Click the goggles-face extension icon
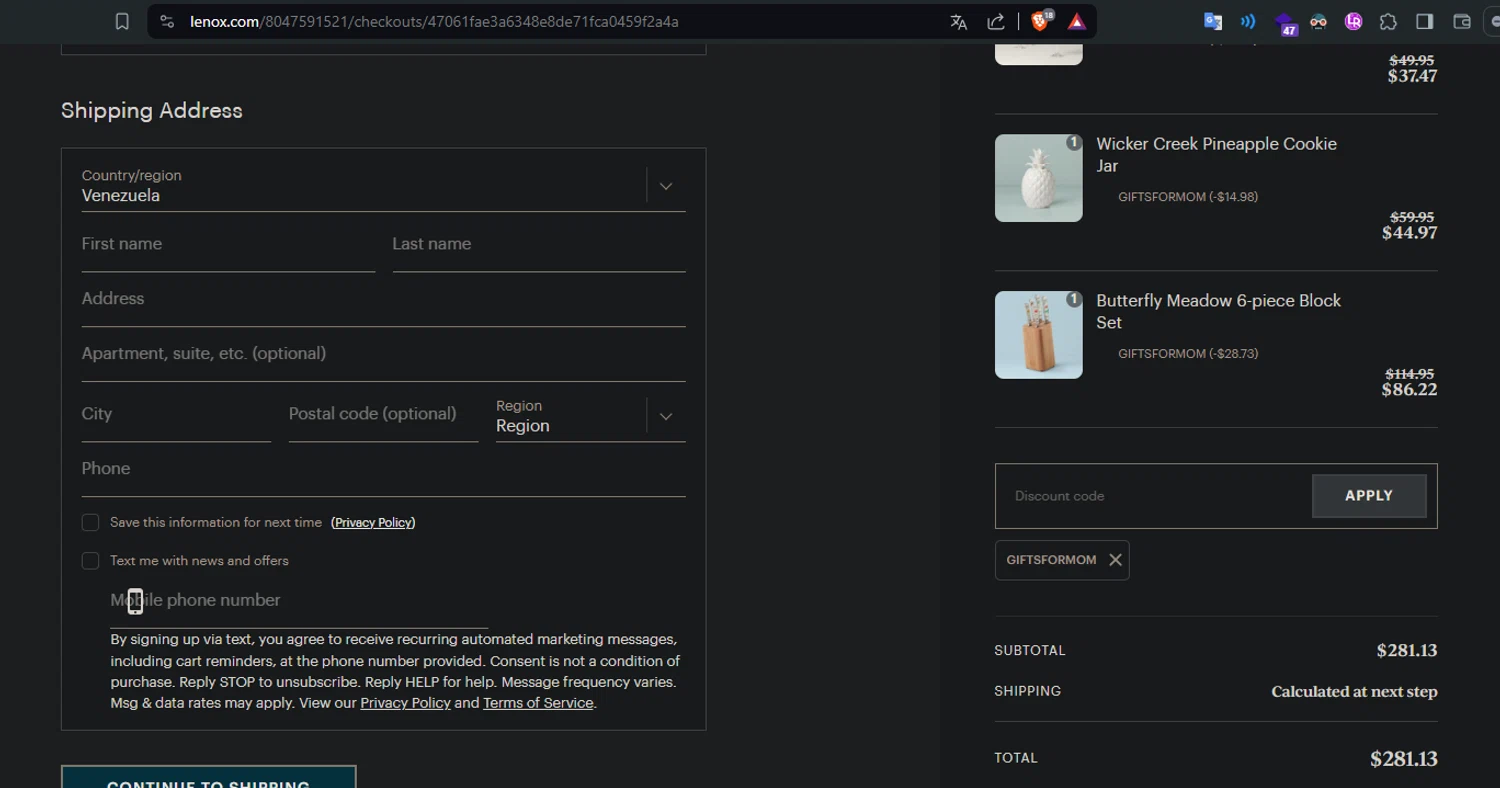 [1319, 21]
